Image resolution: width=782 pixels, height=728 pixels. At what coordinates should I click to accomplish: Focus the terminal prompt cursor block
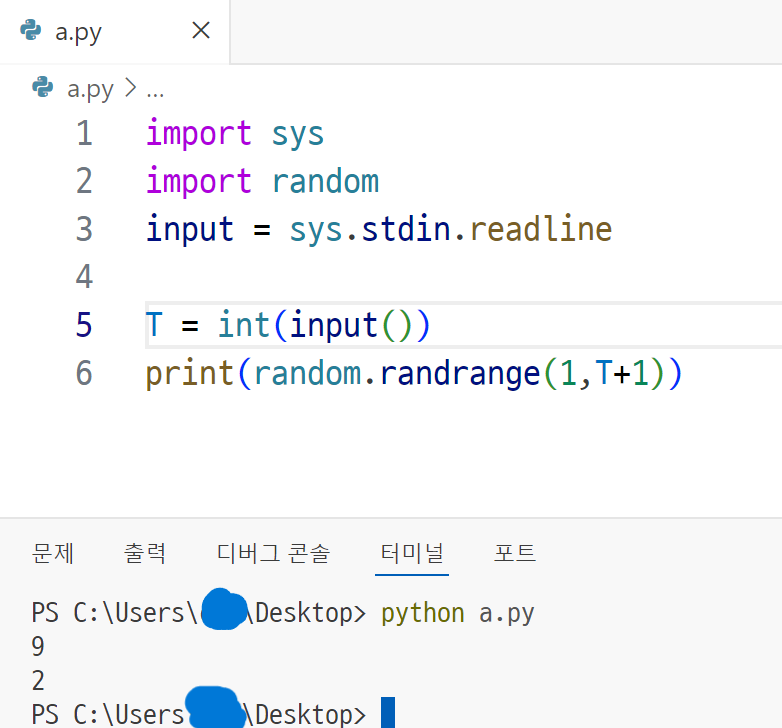tap(388, 713)
